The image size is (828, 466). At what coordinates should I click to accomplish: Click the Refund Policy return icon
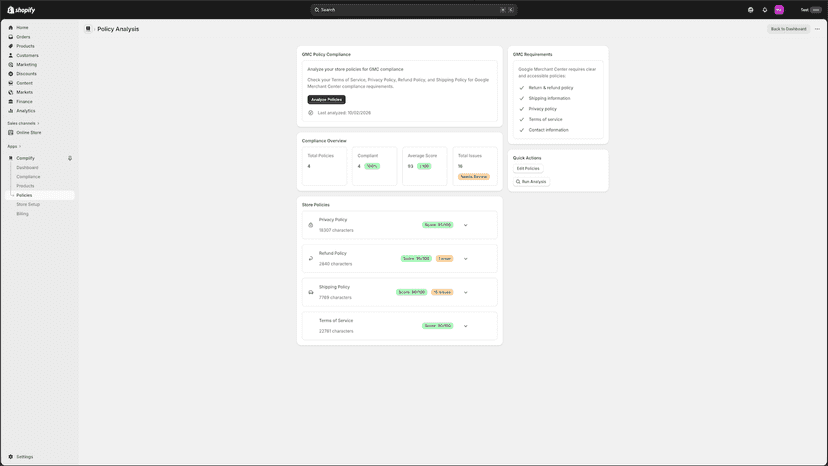(310, 259)
